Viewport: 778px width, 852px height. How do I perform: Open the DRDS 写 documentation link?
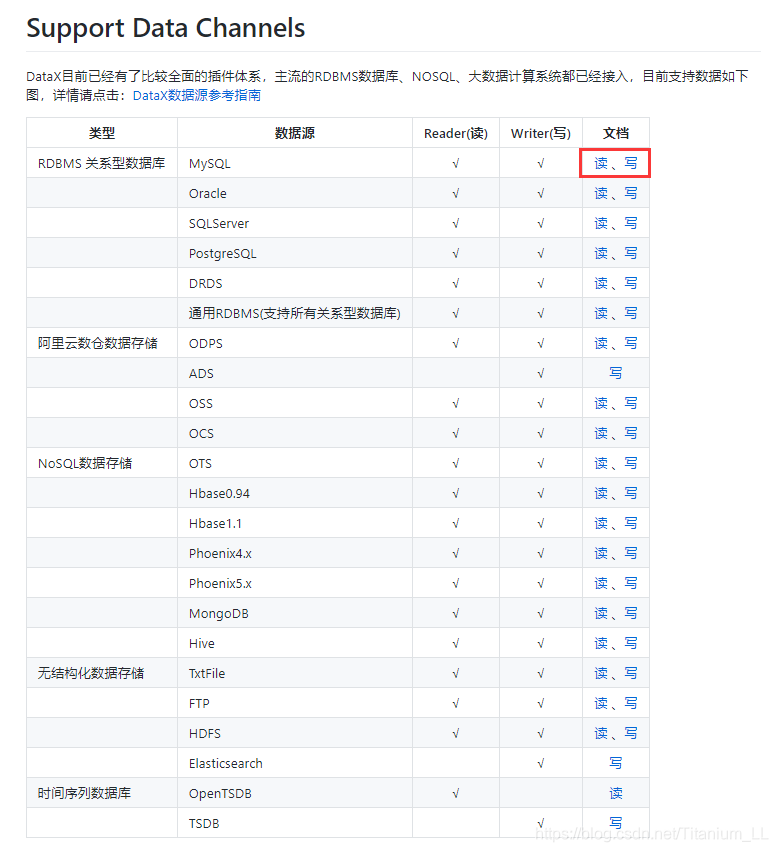click(x=630, y=283)
